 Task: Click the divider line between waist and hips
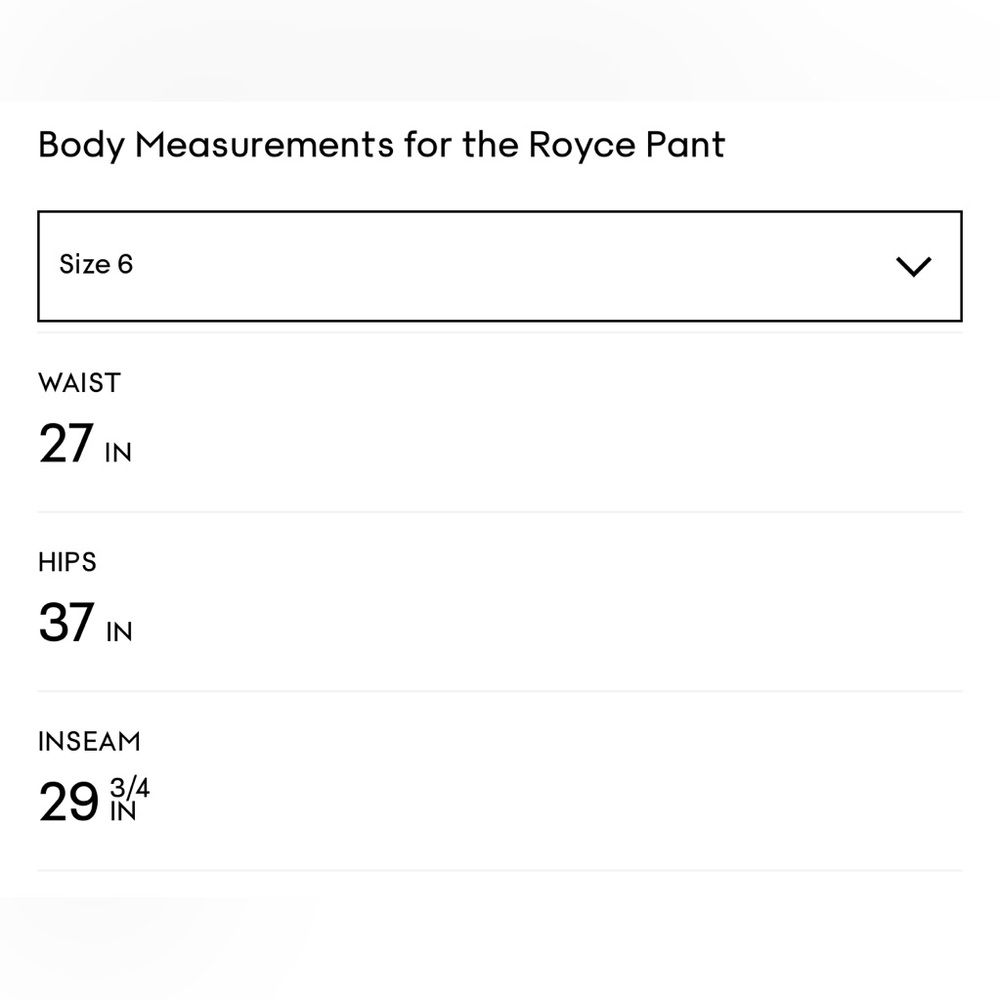point(499,512)
